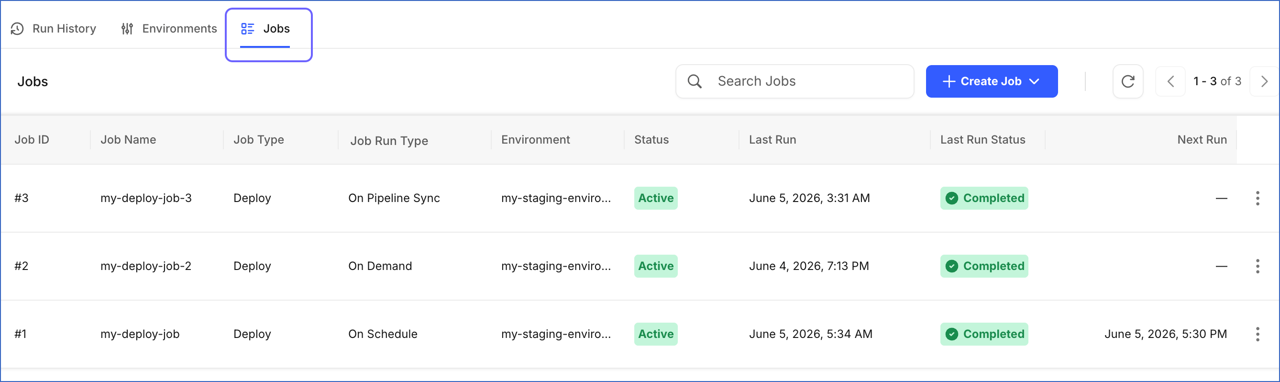Click the 1 - 3 of 3 pagination text

point(1217,81)
